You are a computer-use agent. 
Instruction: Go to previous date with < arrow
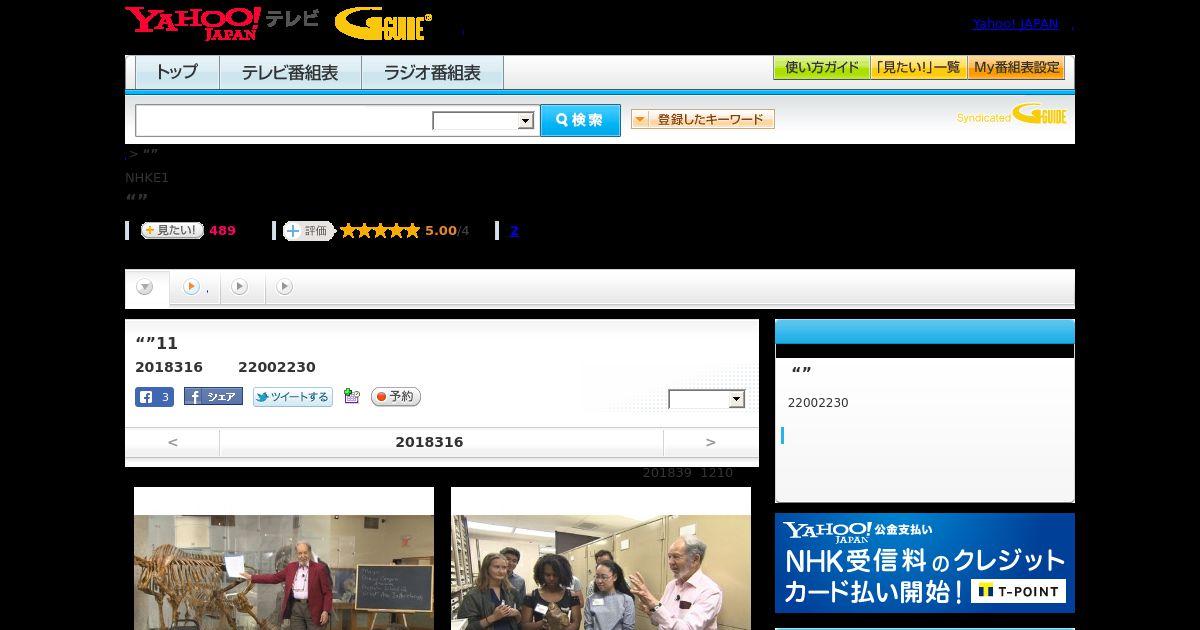[x=172, y=442]
